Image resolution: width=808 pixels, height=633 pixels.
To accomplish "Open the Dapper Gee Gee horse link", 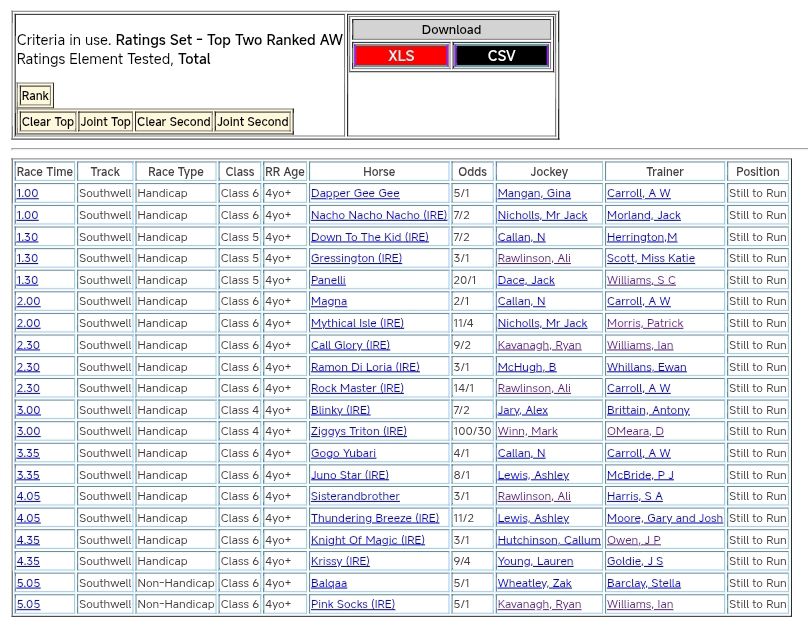I will pyautogui.click(x=355, y=194).
